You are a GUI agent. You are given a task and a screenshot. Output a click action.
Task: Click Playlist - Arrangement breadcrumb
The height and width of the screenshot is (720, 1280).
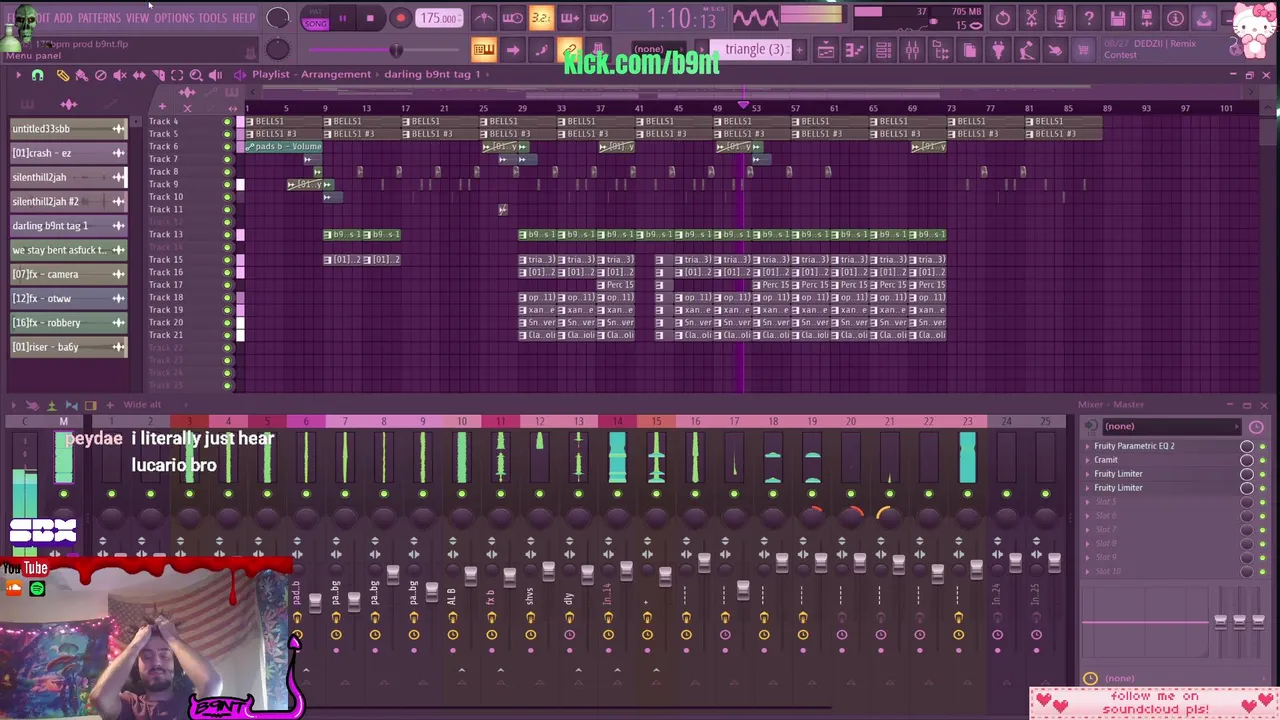tap(311, 74)
